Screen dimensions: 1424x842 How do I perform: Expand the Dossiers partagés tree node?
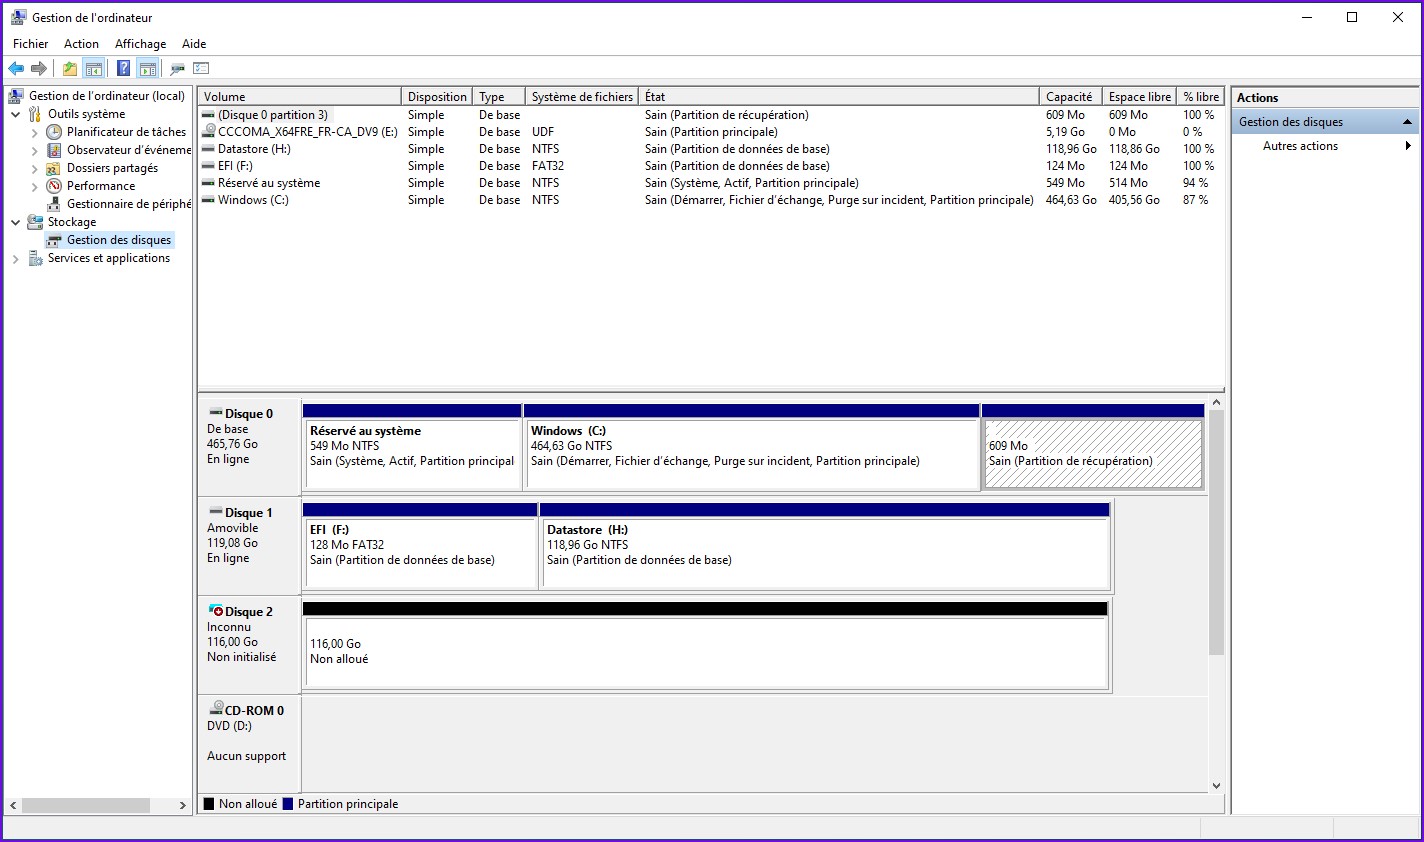(35, 168)
